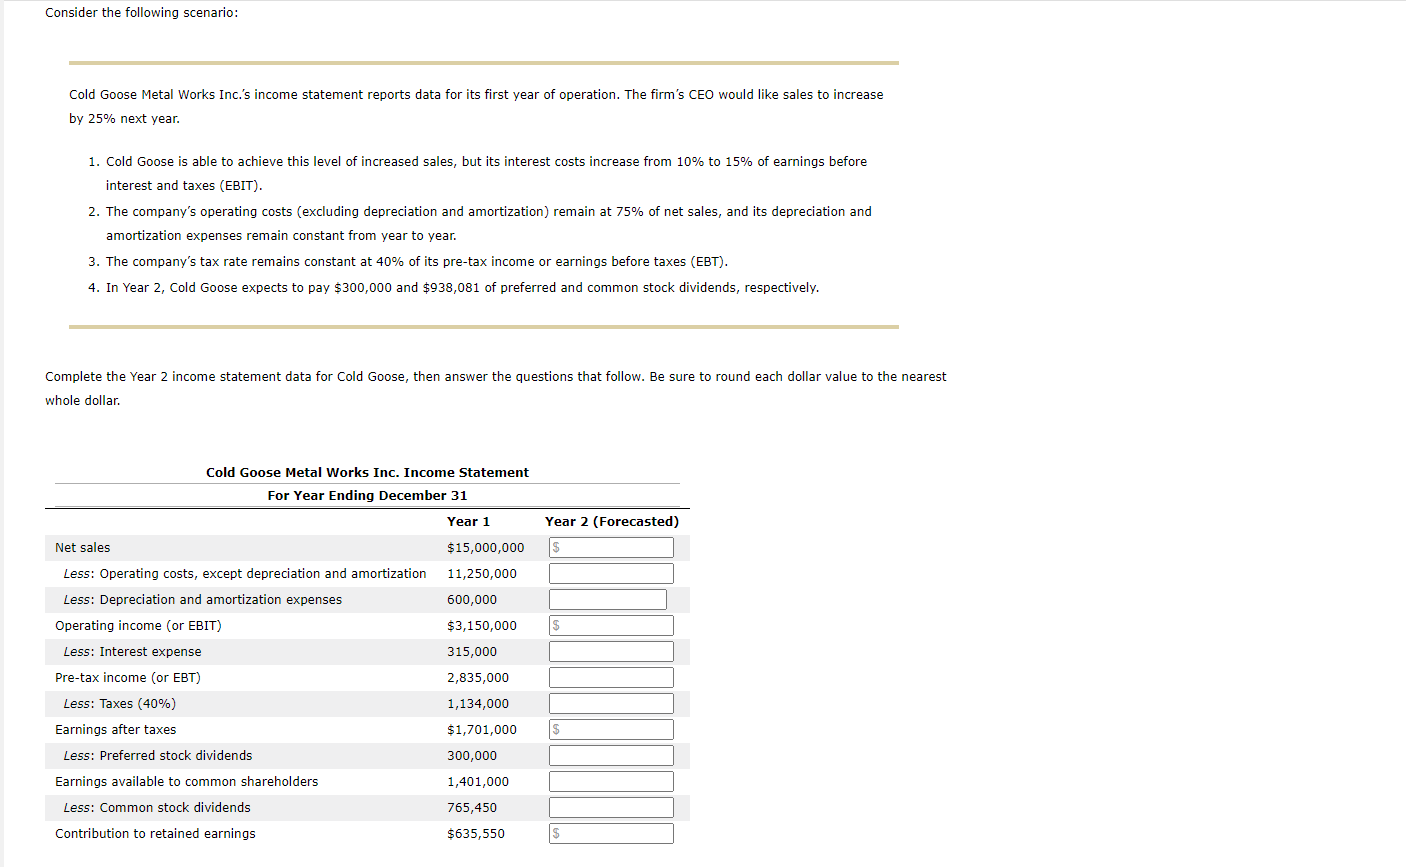Select the Pre-tax income (EBT) entry field
Screen dimensions: 1406x867
(610, 677)
